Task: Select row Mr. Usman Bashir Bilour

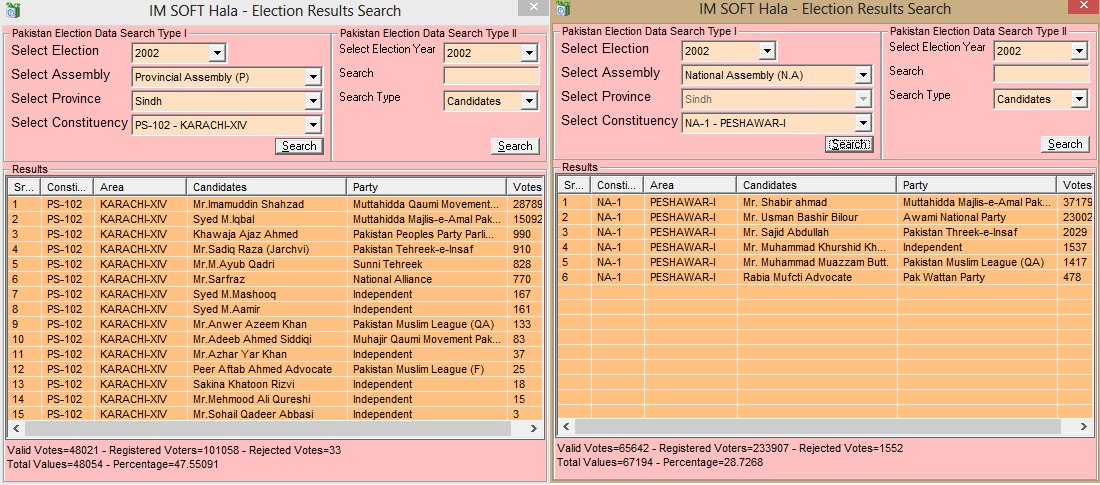Action: 826,218
